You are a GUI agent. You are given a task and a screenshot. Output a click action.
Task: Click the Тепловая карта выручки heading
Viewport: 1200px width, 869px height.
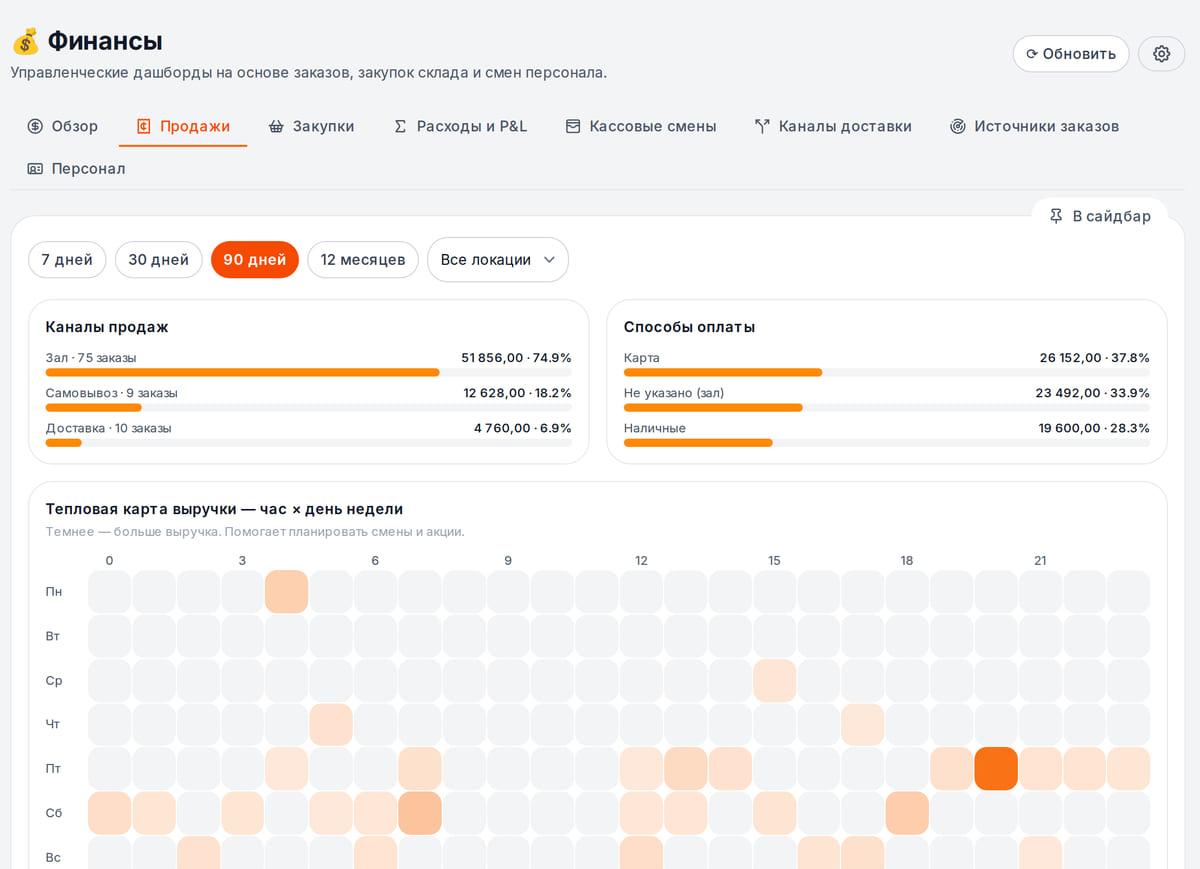pos(225,509)
